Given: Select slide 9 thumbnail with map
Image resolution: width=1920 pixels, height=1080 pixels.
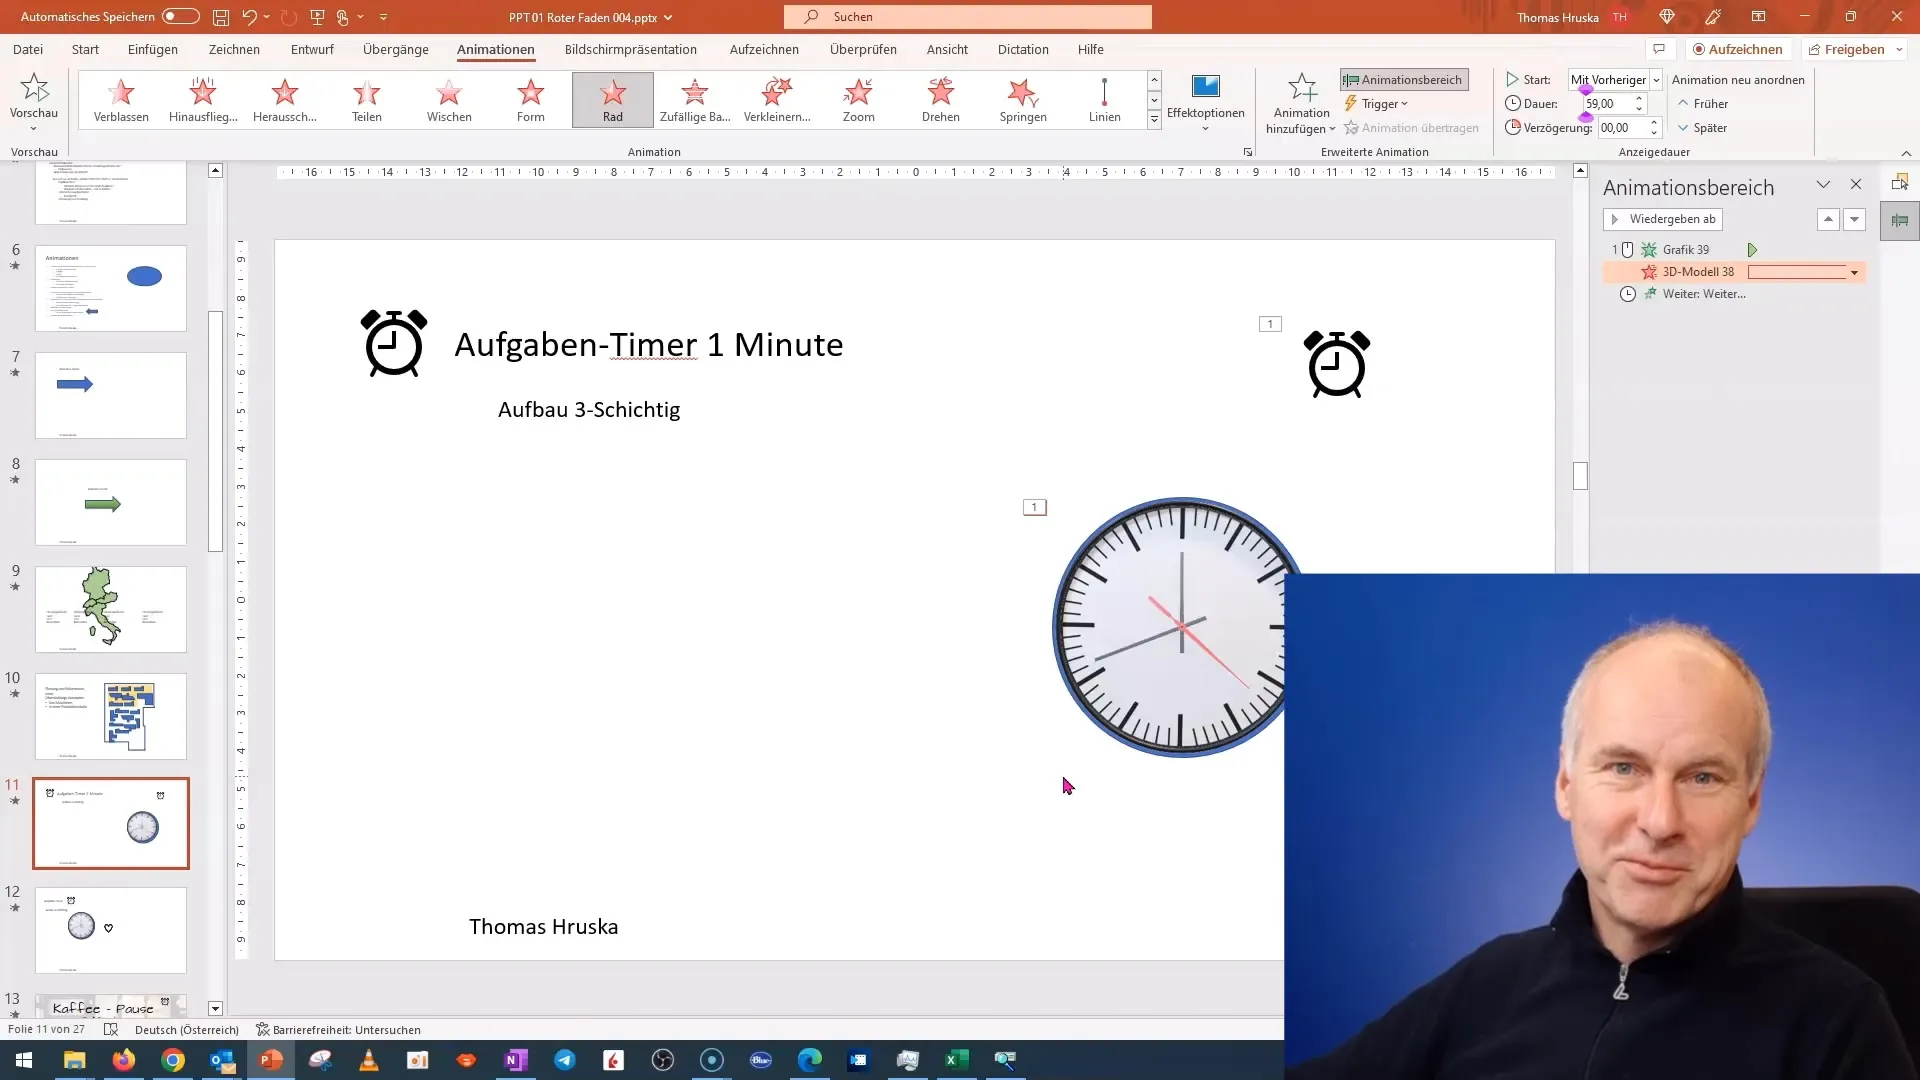Looking at the screenshot, I should 111,609.
